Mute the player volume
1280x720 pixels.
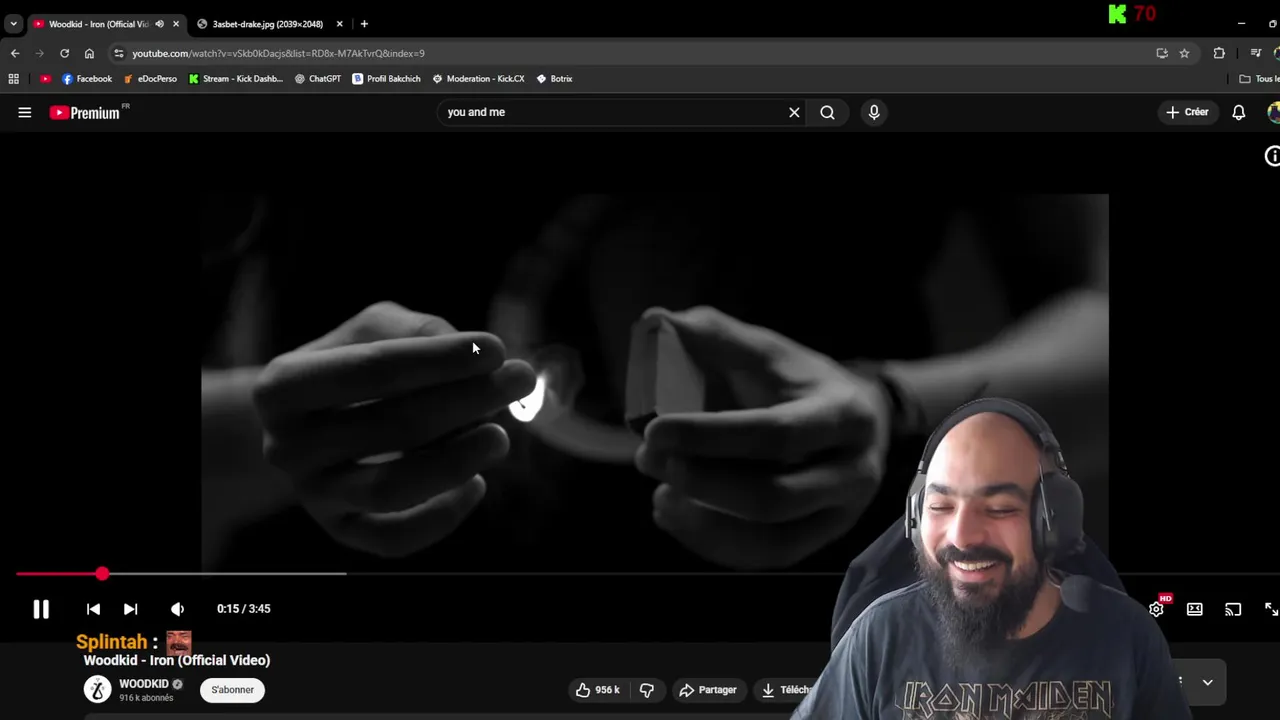[x=177, y=609]
